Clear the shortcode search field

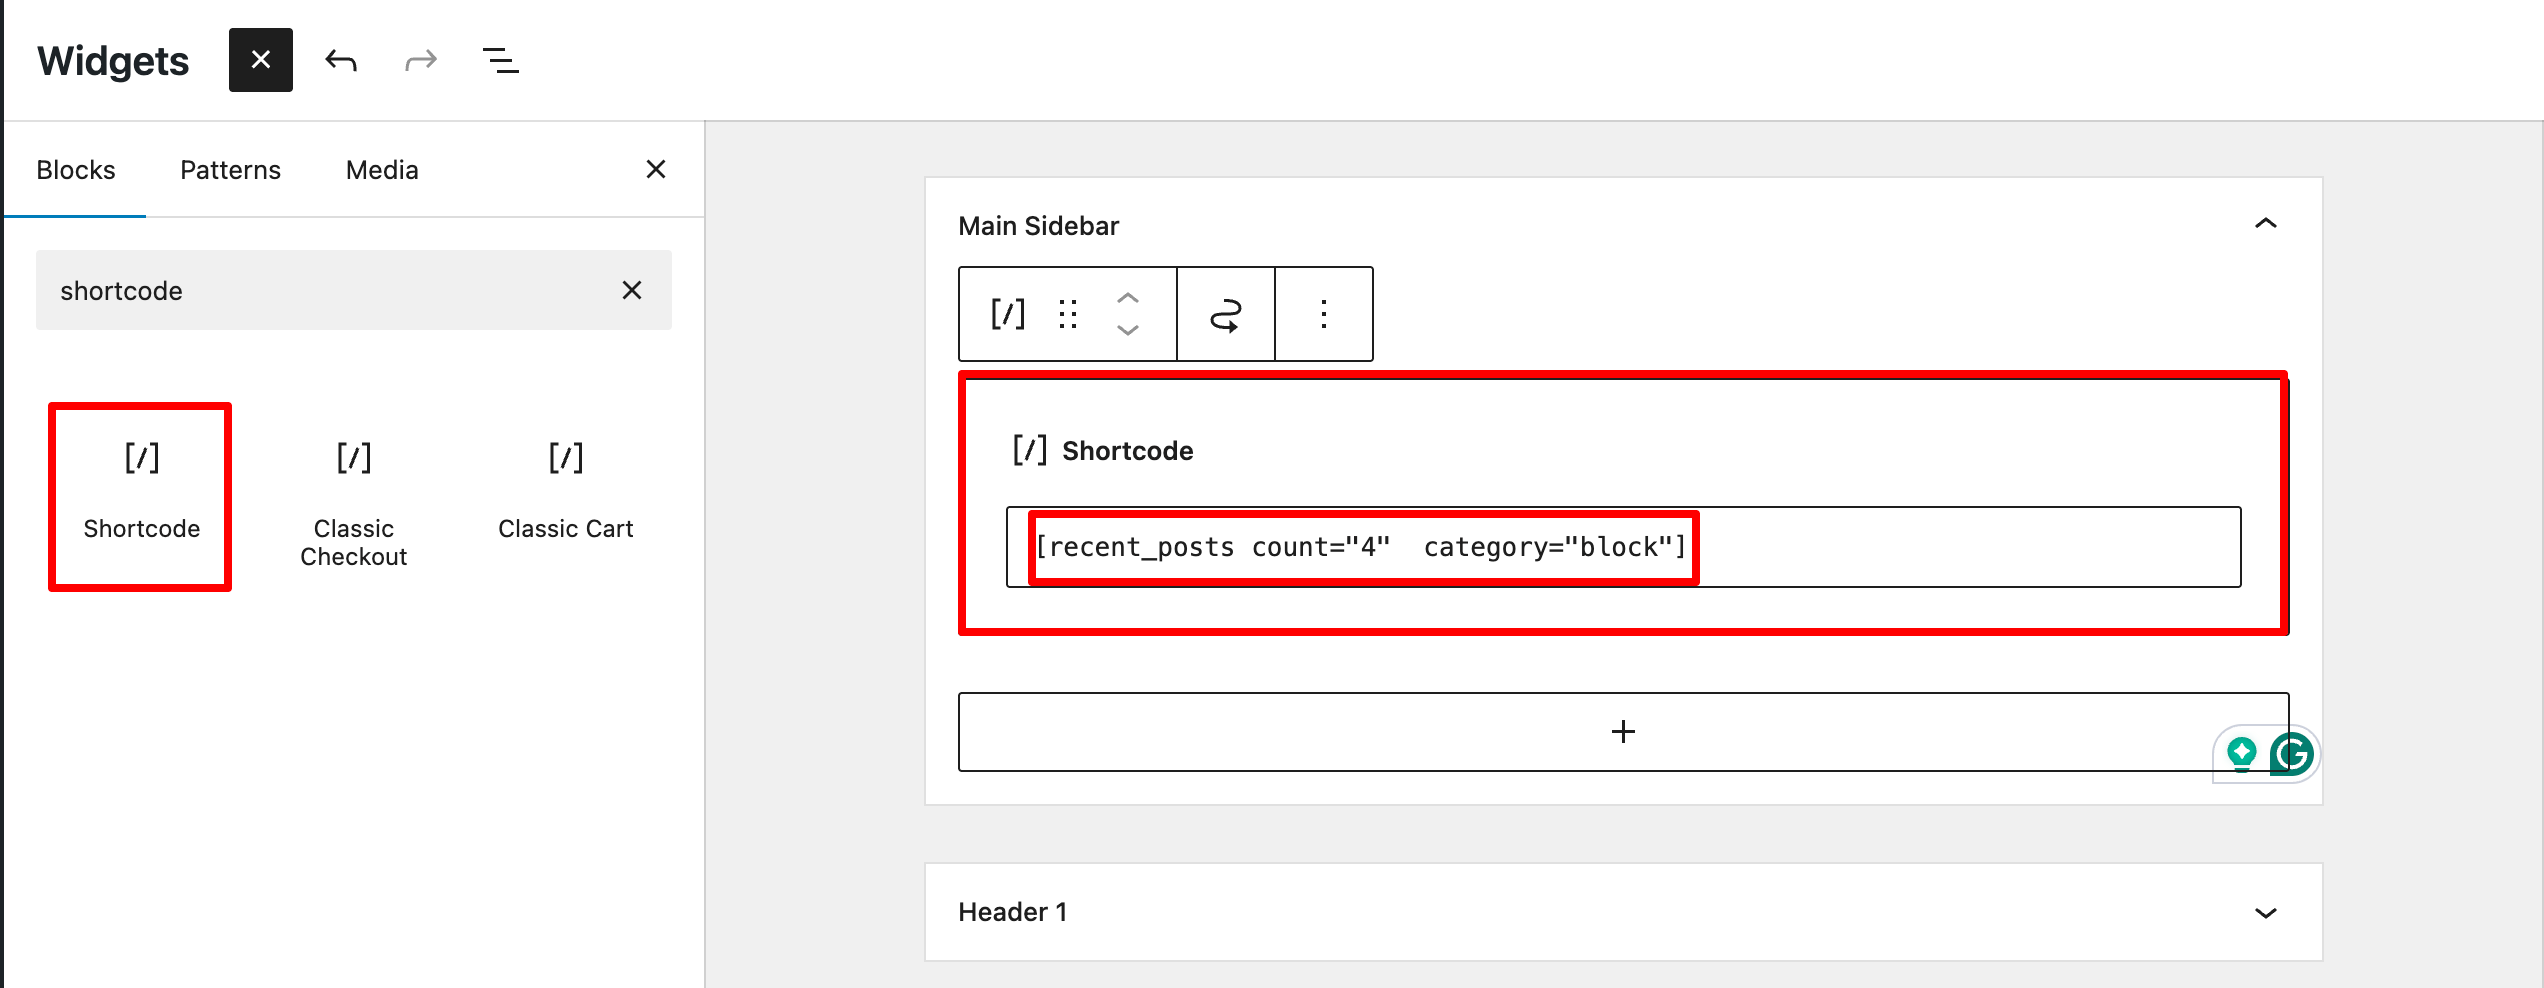tap(632, 290)
